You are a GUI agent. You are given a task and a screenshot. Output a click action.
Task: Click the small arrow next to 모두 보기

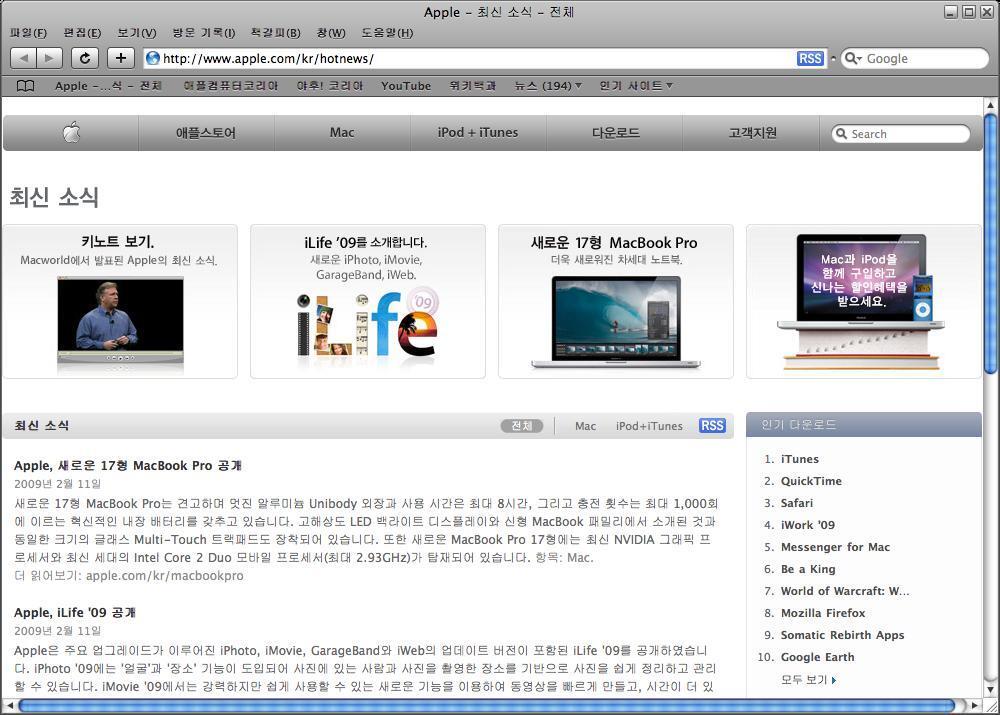pyautogui.click(x=834, y=681)
